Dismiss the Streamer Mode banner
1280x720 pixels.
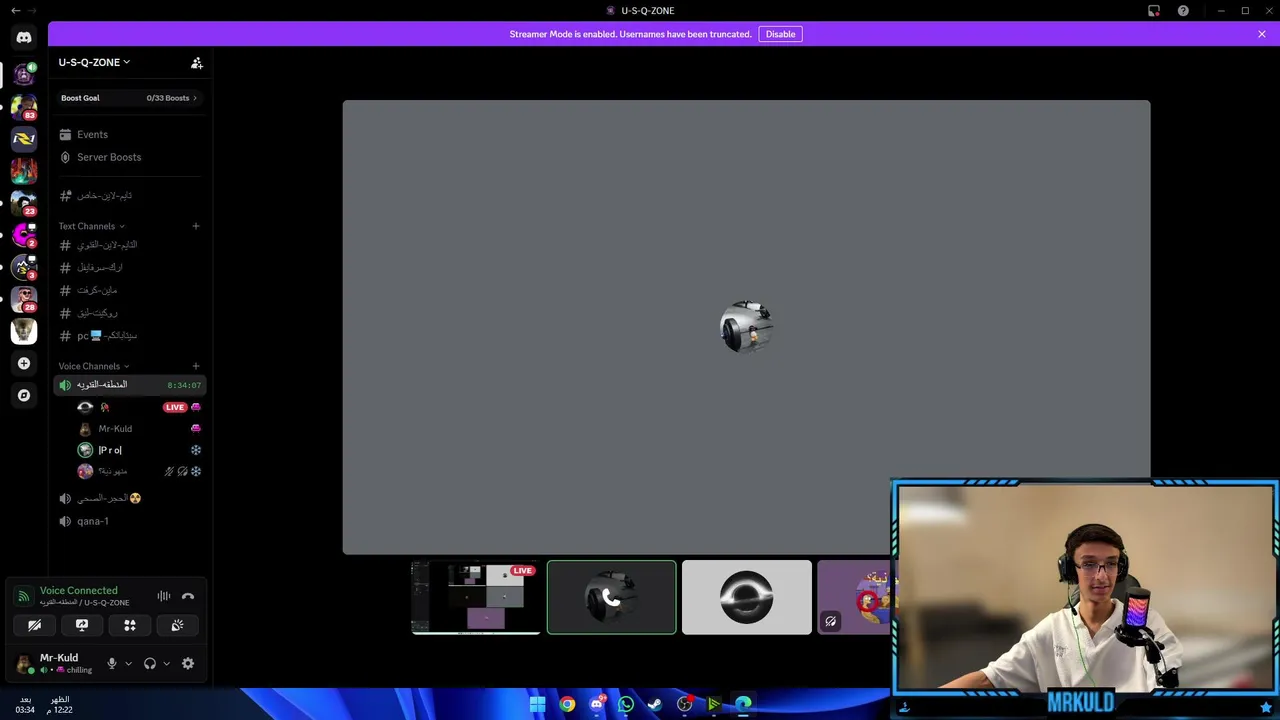click(1262, 34)
